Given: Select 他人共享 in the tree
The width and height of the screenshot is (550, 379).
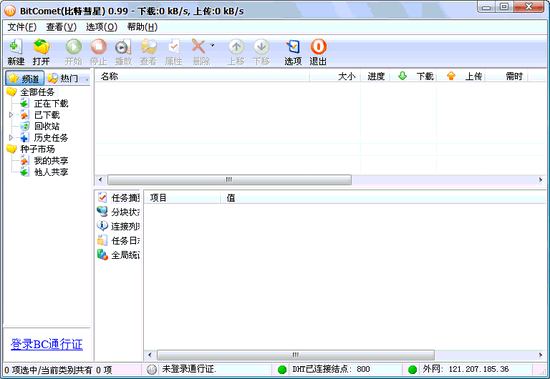Looking at the screenshot, I should 51,172.
